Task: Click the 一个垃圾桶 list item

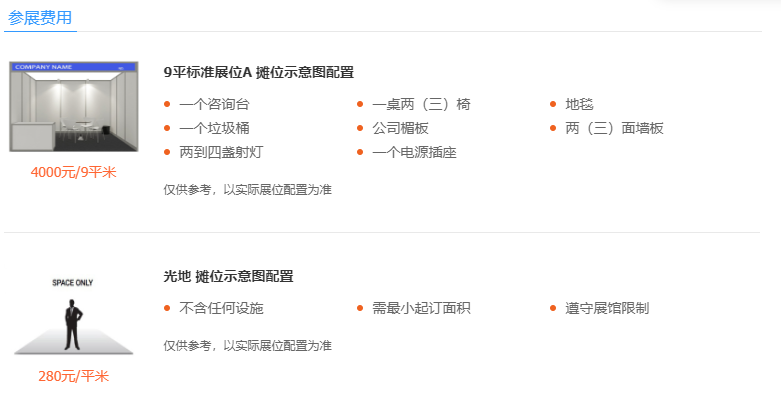Action: [215, 128]
